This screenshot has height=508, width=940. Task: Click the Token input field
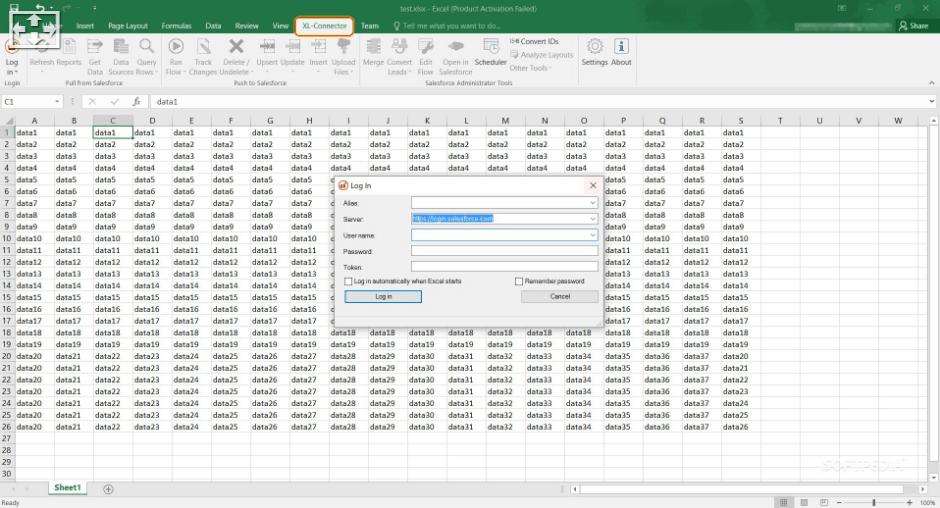coord(504,266)
